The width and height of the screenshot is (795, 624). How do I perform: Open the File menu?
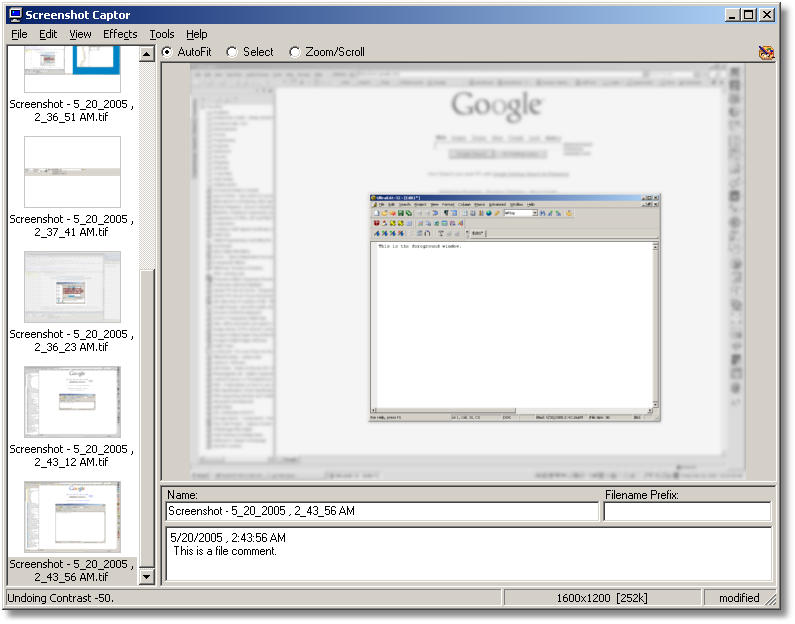tap(19, 34)
